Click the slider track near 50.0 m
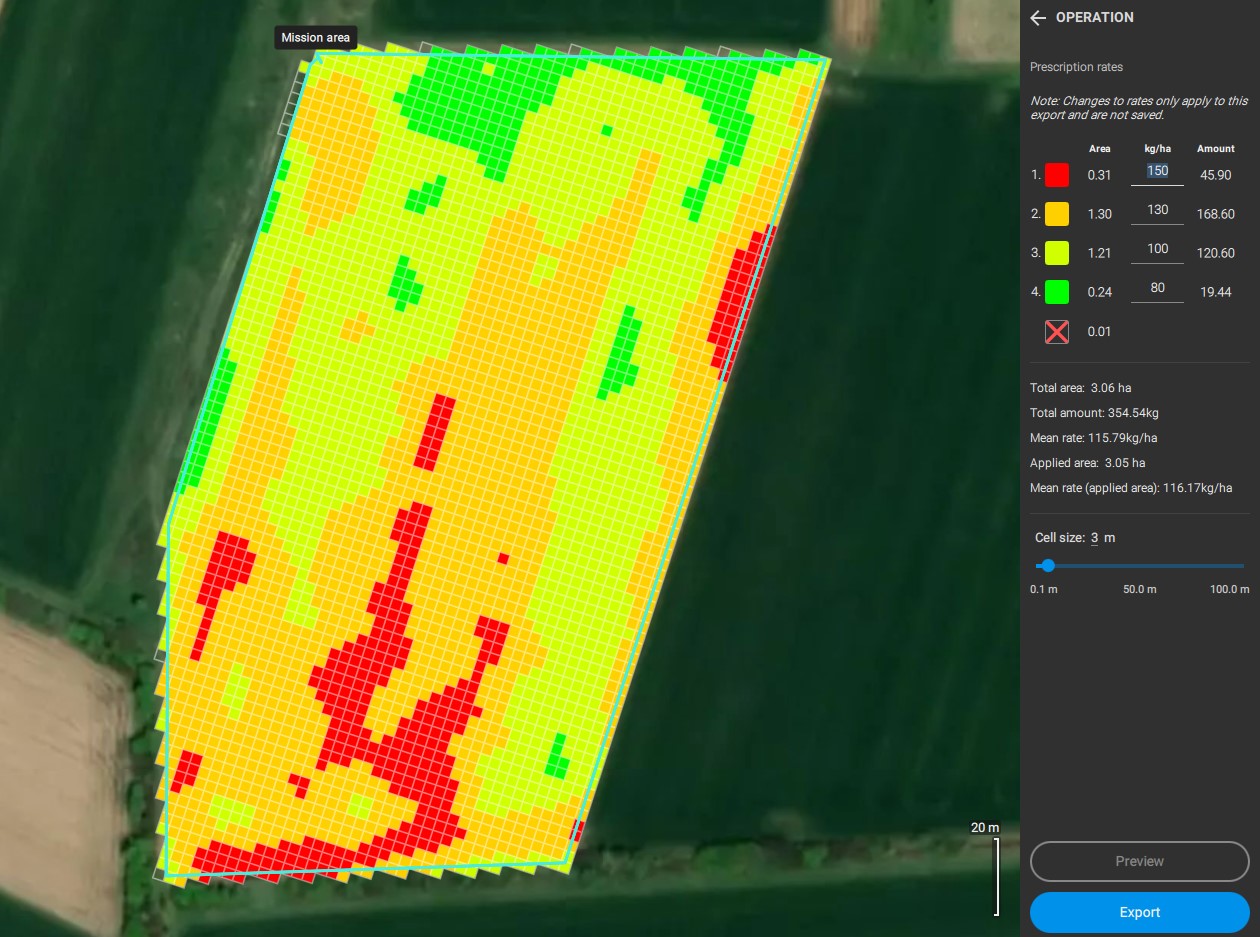1260x937 pixels. point(1140,566)
